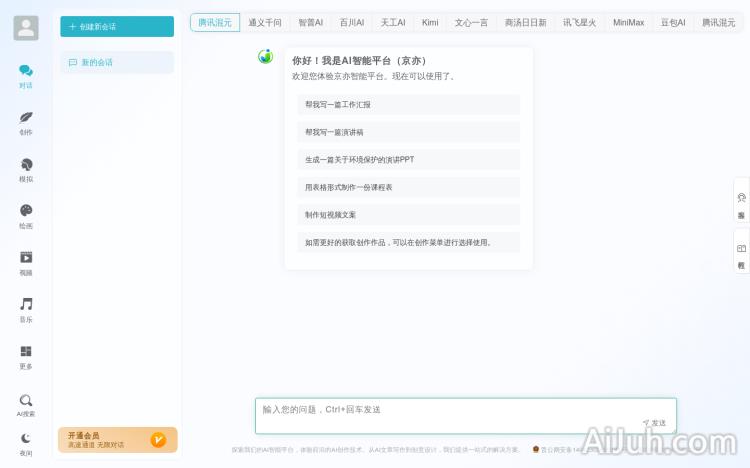The height and width of the screenshot is (468, 750).
Task: Click the 创建新会话 button
Action: [117, 26]
